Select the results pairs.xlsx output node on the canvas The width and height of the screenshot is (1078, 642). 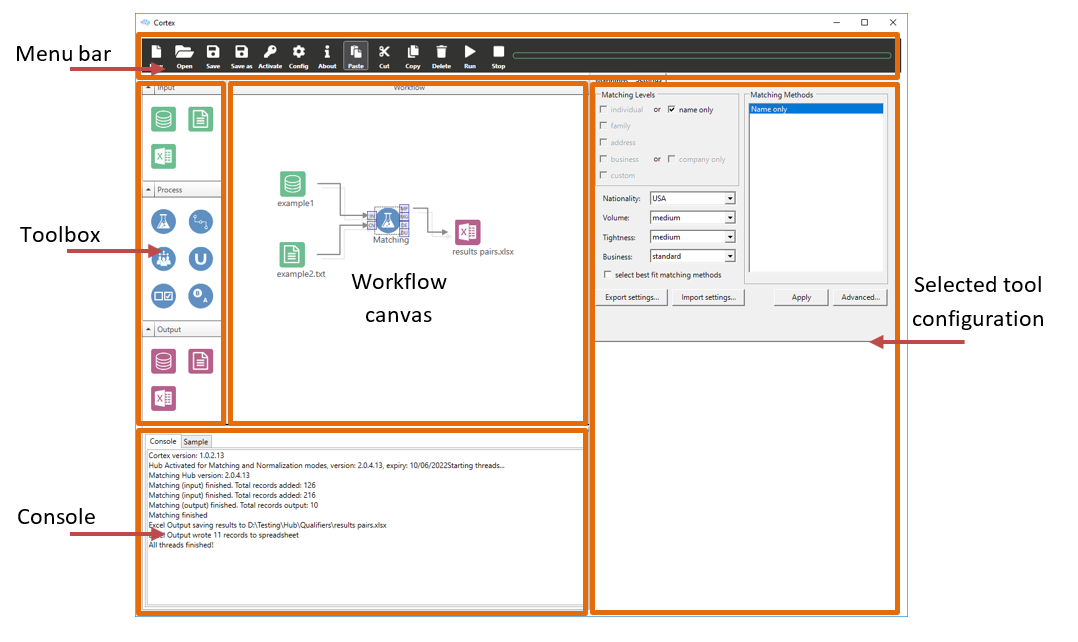click(x=468, y=232)
